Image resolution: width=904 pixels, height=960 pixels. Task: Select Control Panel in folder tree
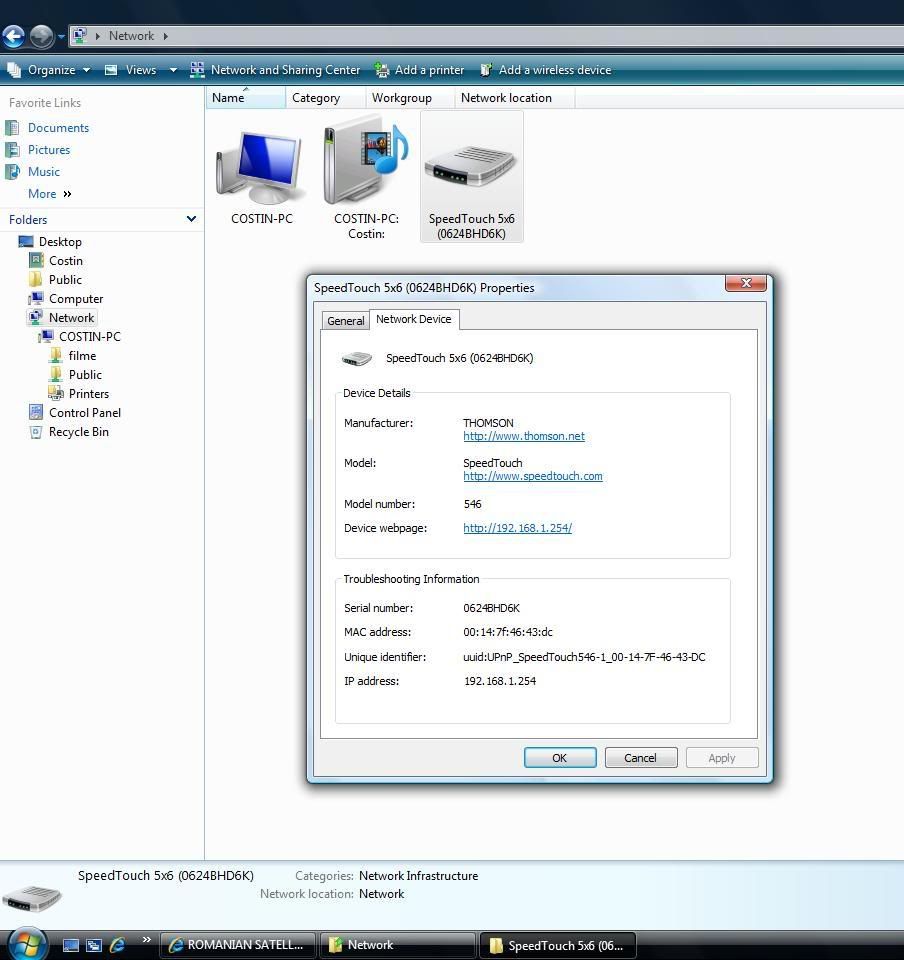[84, 413]
